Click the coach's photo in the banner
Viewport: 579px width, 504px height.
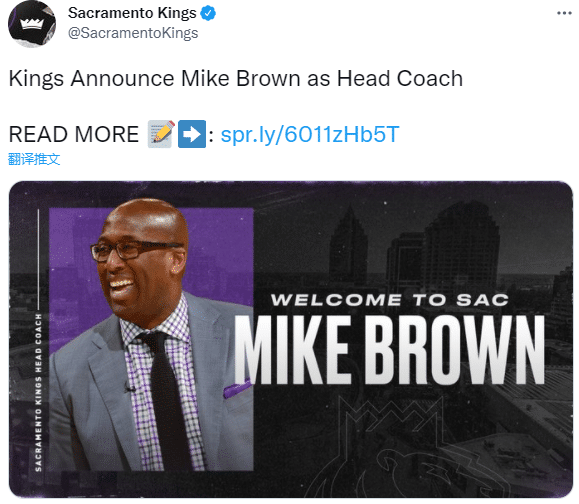click(151, 339)
